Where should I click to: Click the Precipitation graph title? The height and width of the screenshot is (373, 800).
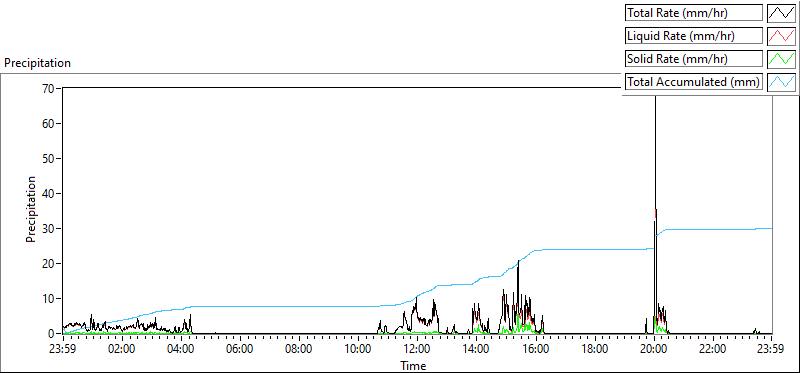pyautogui.click(x=37, y=63)
